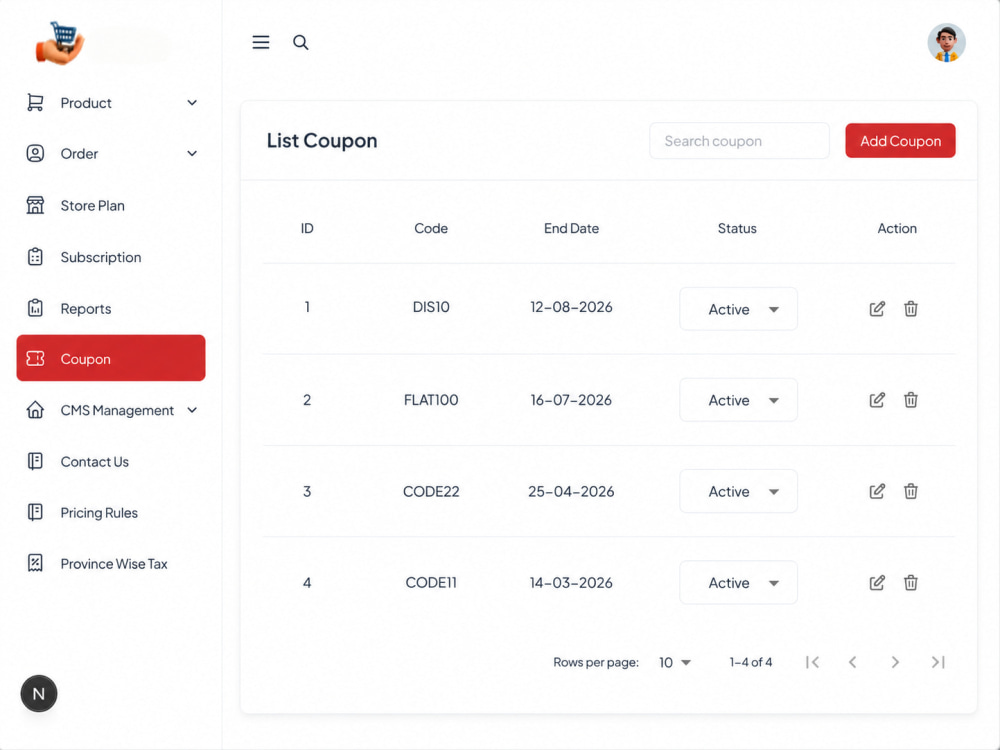
Task: Edit coupon CODE11 with pencil icon
Action: pos(877,582)
